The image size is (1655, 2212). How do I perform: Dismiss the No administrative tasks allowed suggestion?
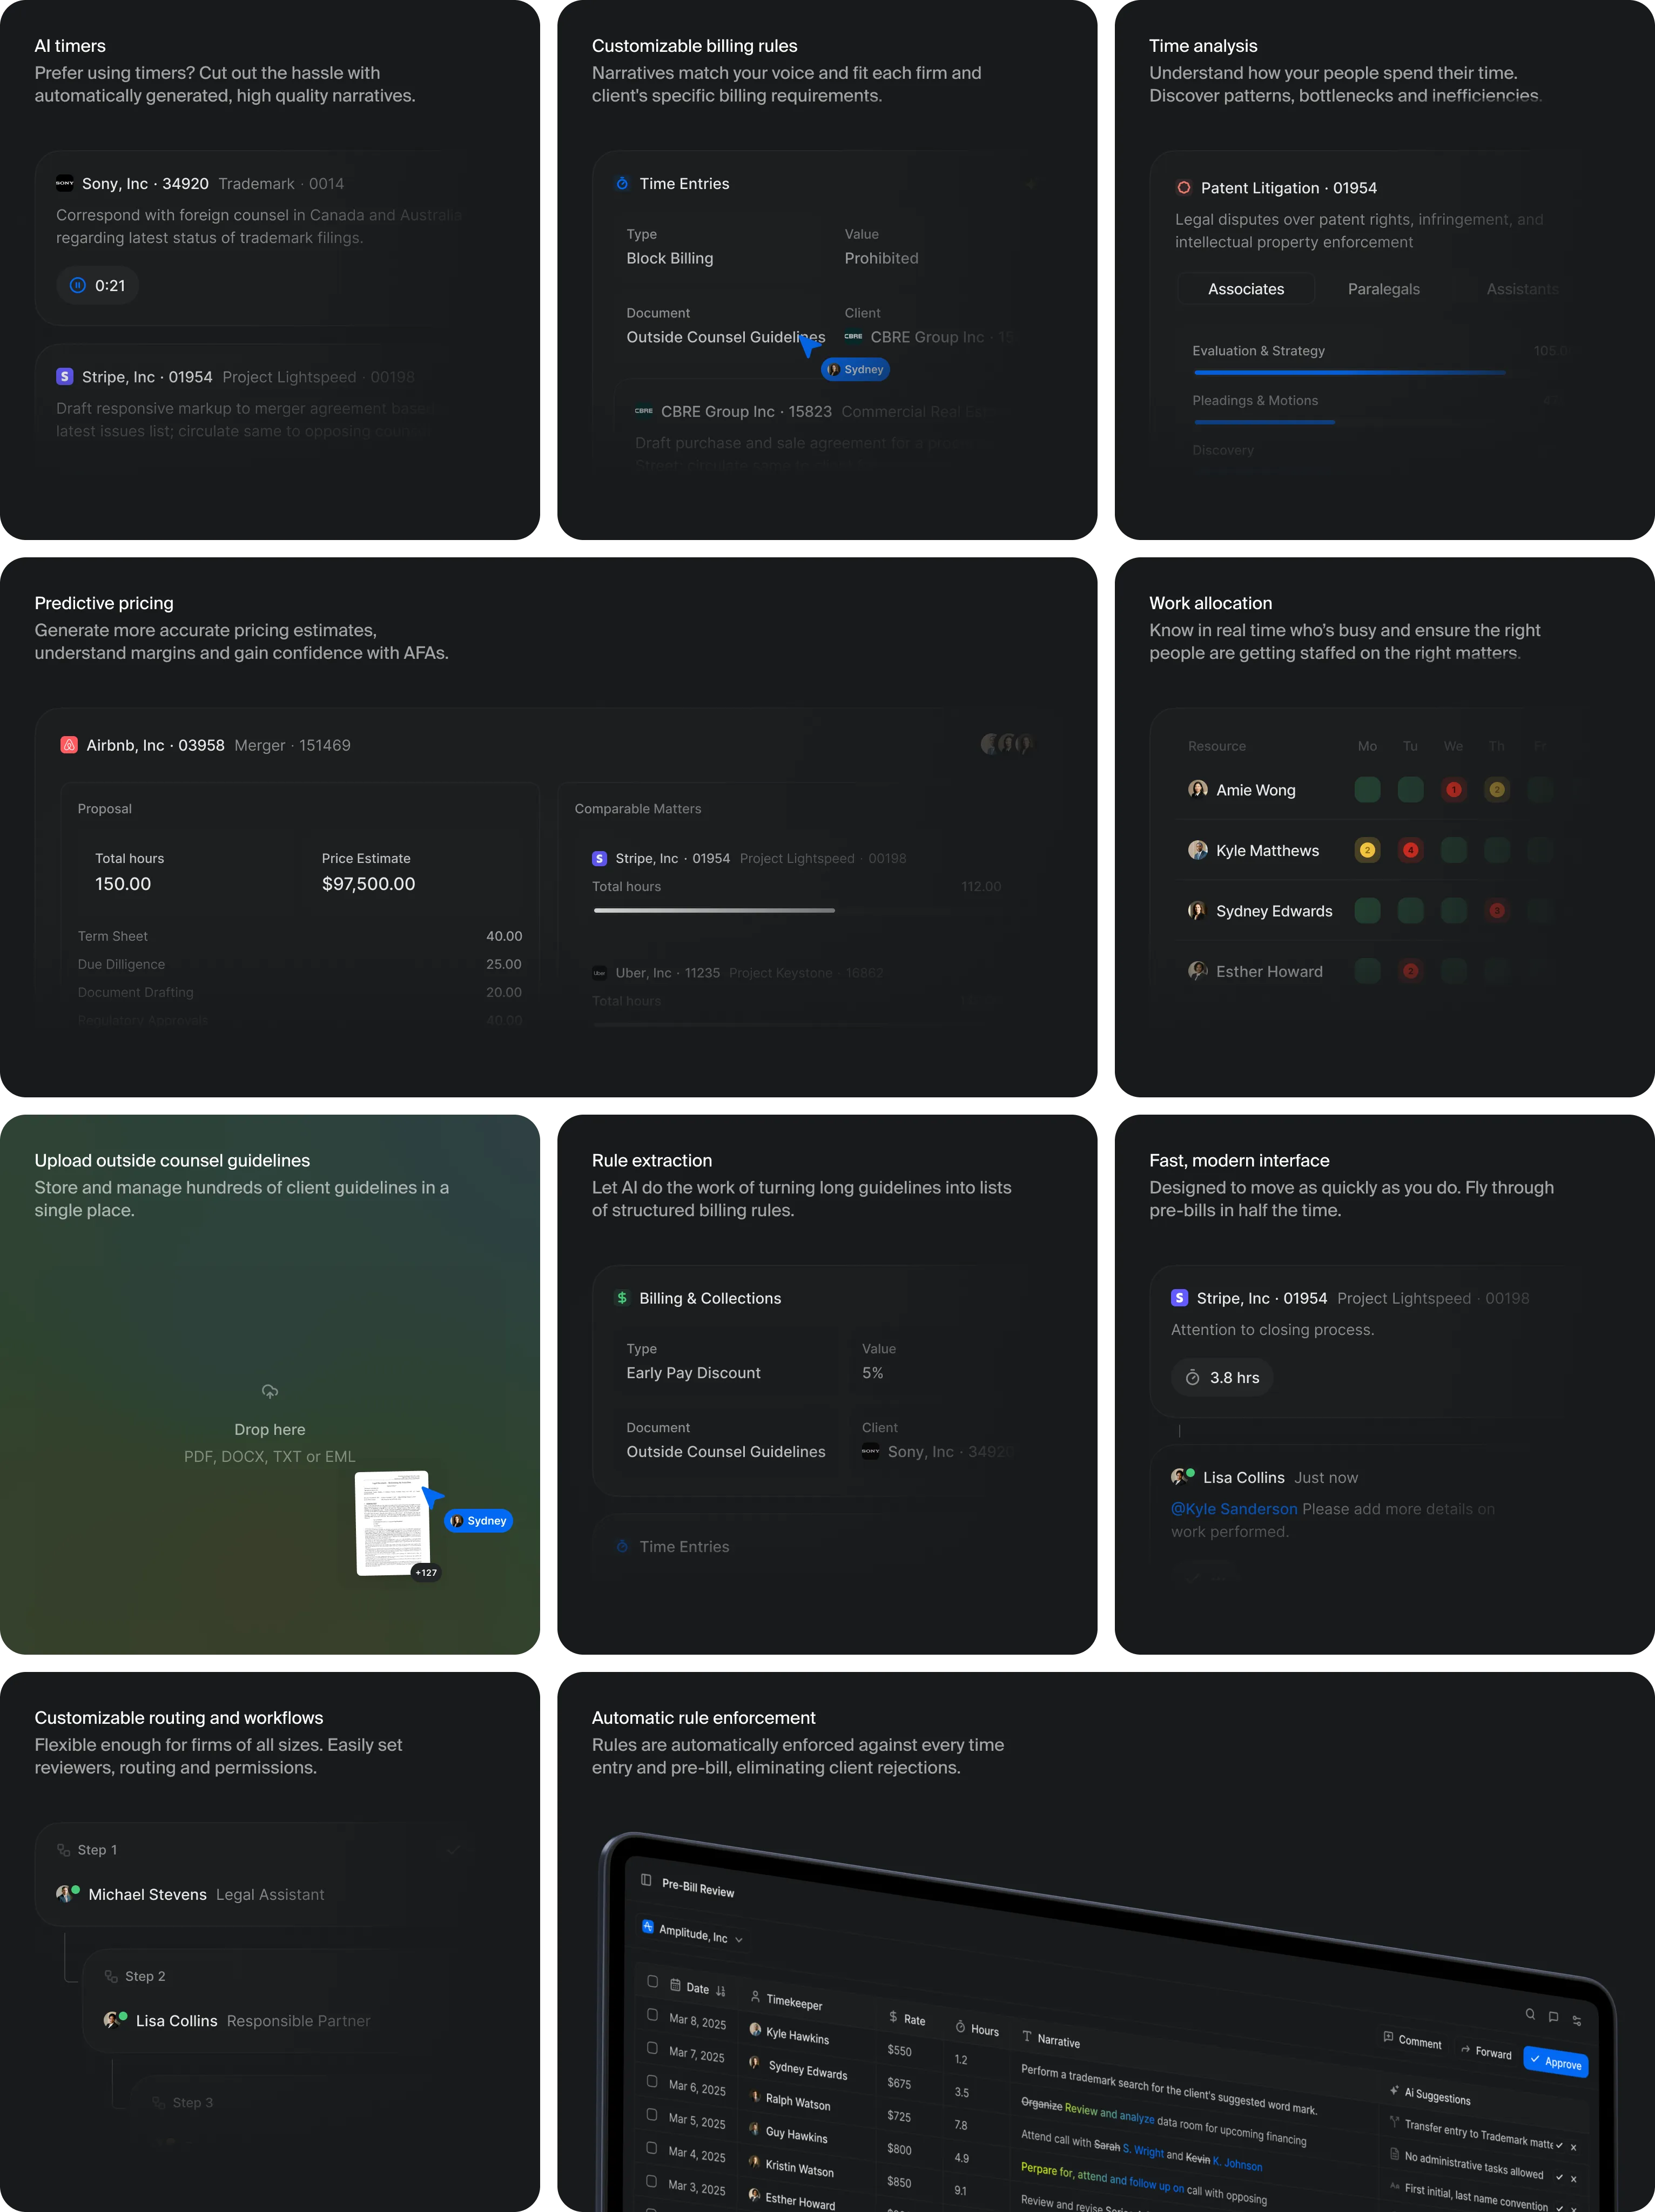click(1573, 2179)
